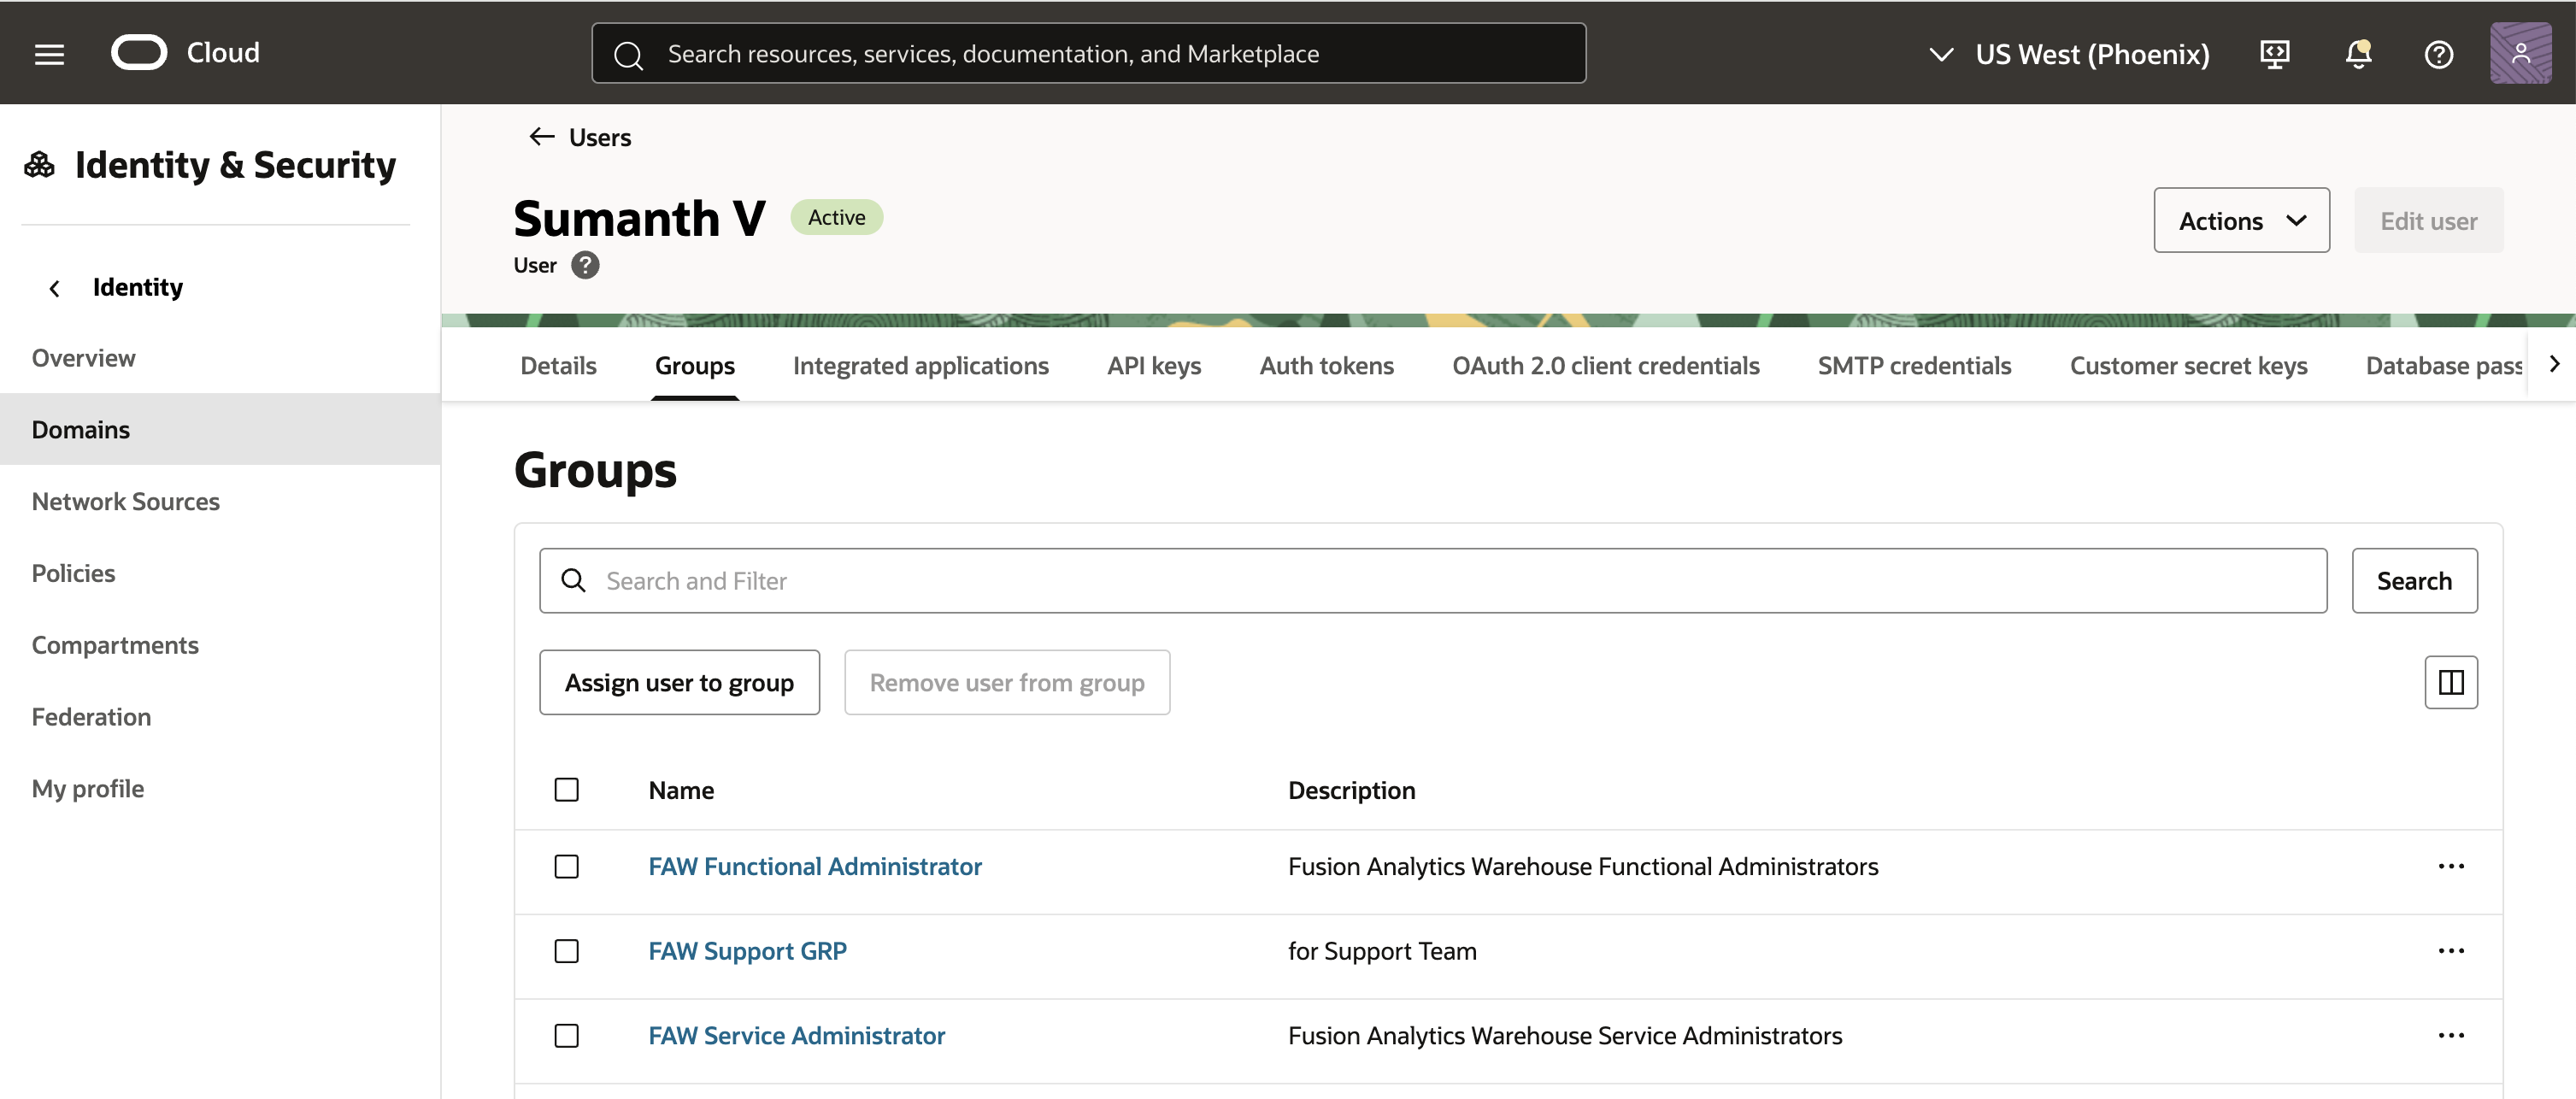
Task: Check the FAW Support GRP row
Action: coord(566,951)
